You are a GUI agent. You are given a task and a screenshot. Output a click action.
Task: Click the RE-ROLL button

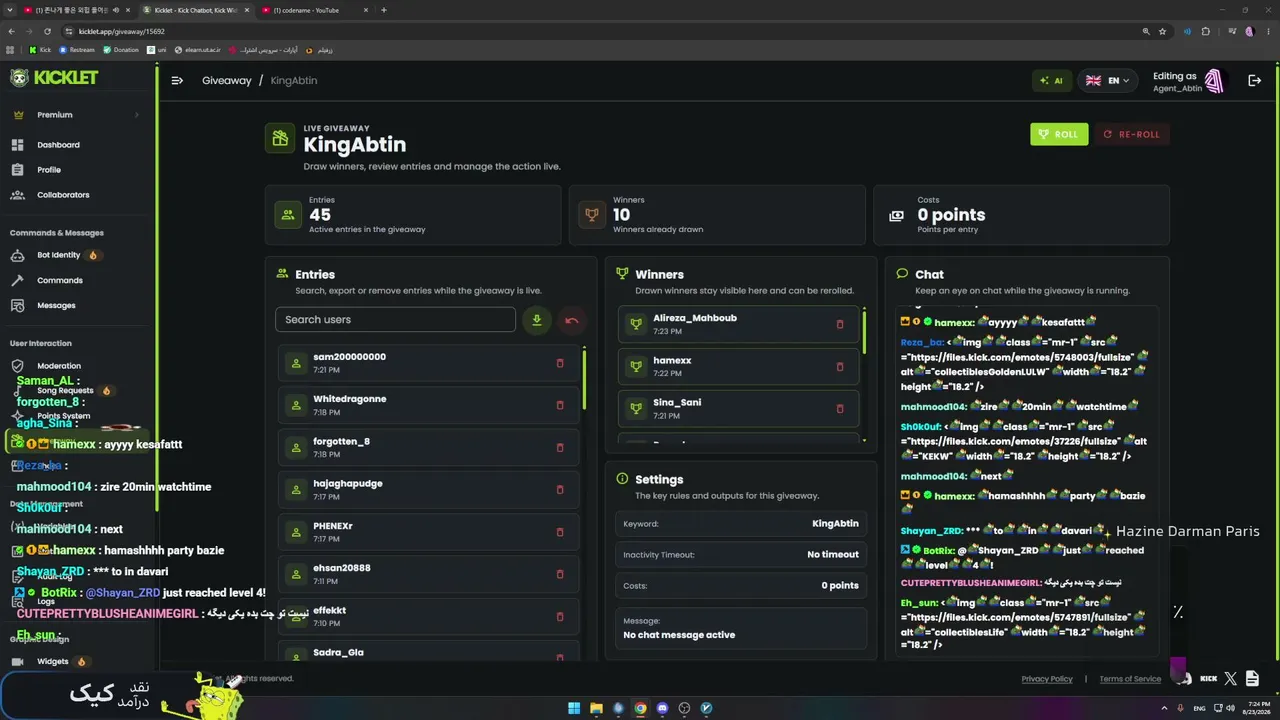[1132, 134]
